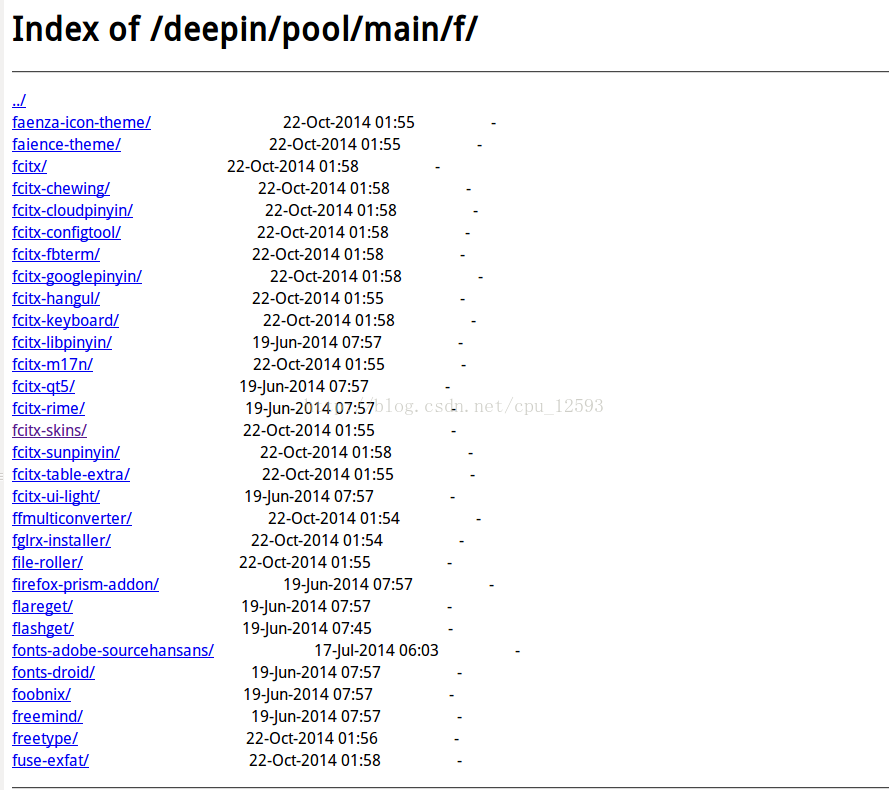Image resolution: width=889 pixels, height=790 pixels.
Task: Open the faience-theme/ directory link
Action: (x=66, y=145)
